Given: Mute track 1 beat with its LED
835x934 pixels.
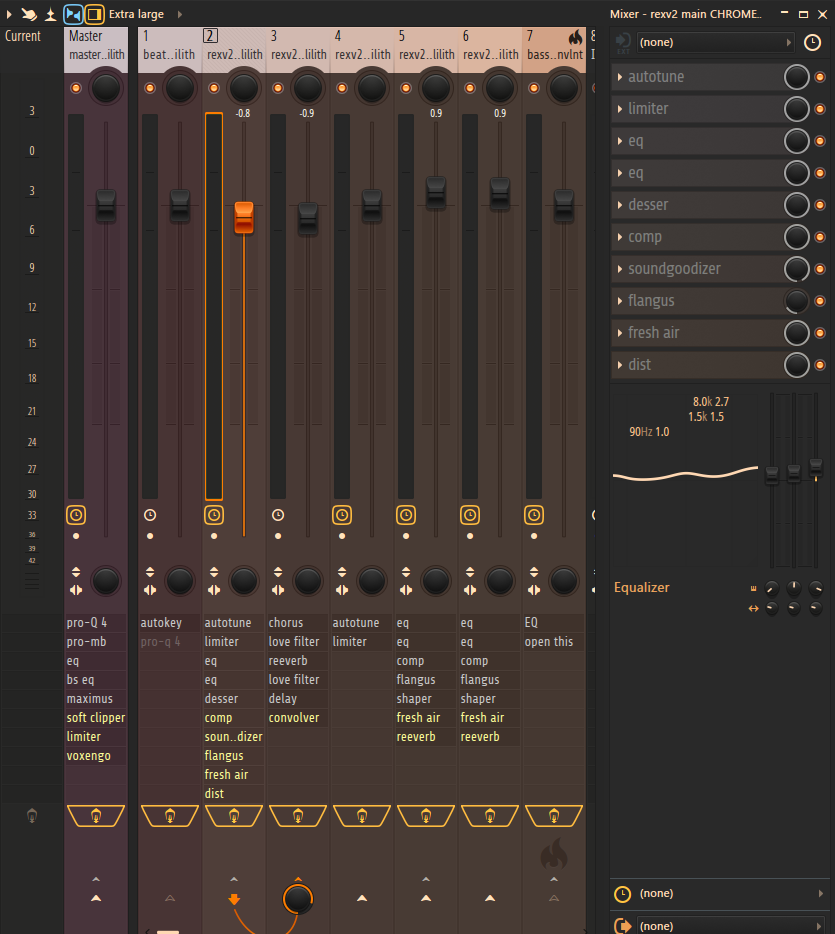Looking at the screenshot, I should click(x=149, y=88).
